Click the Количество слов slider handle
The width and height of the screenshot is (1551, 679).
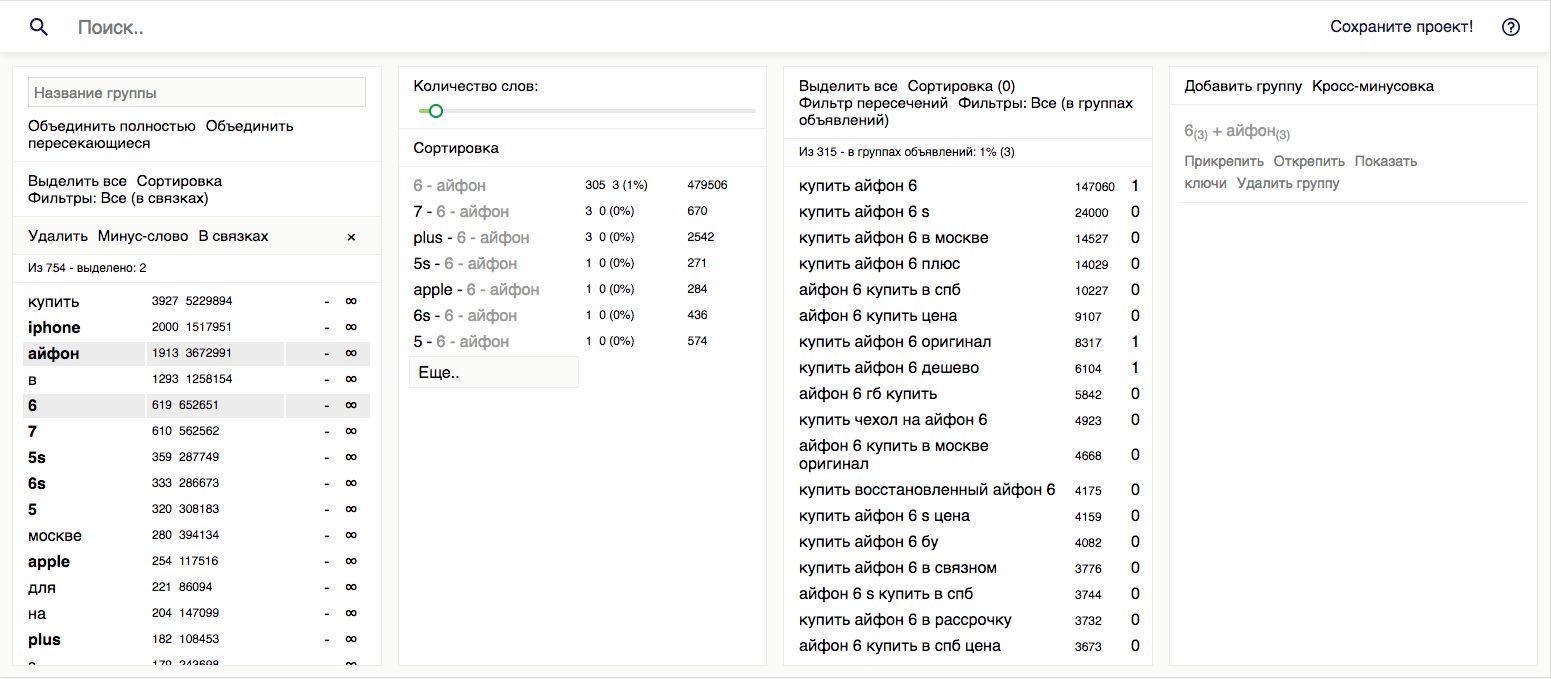(435, 110)
